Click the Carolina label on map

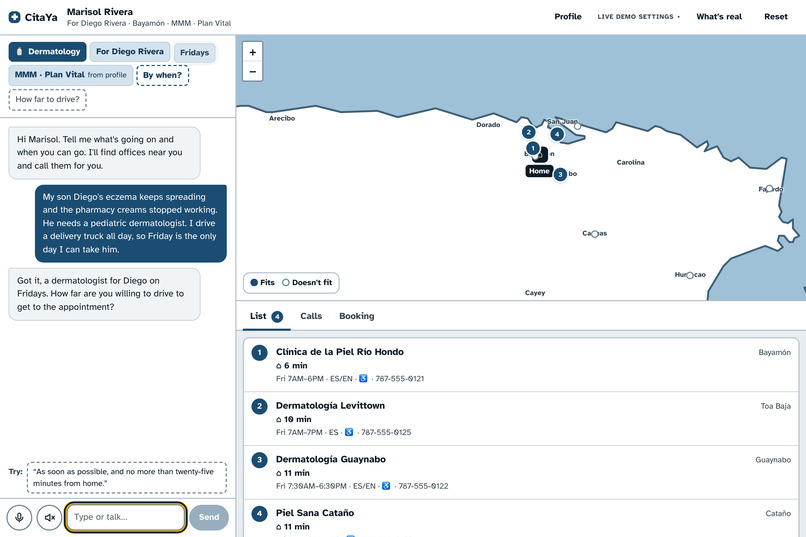[x=630, y=162]
